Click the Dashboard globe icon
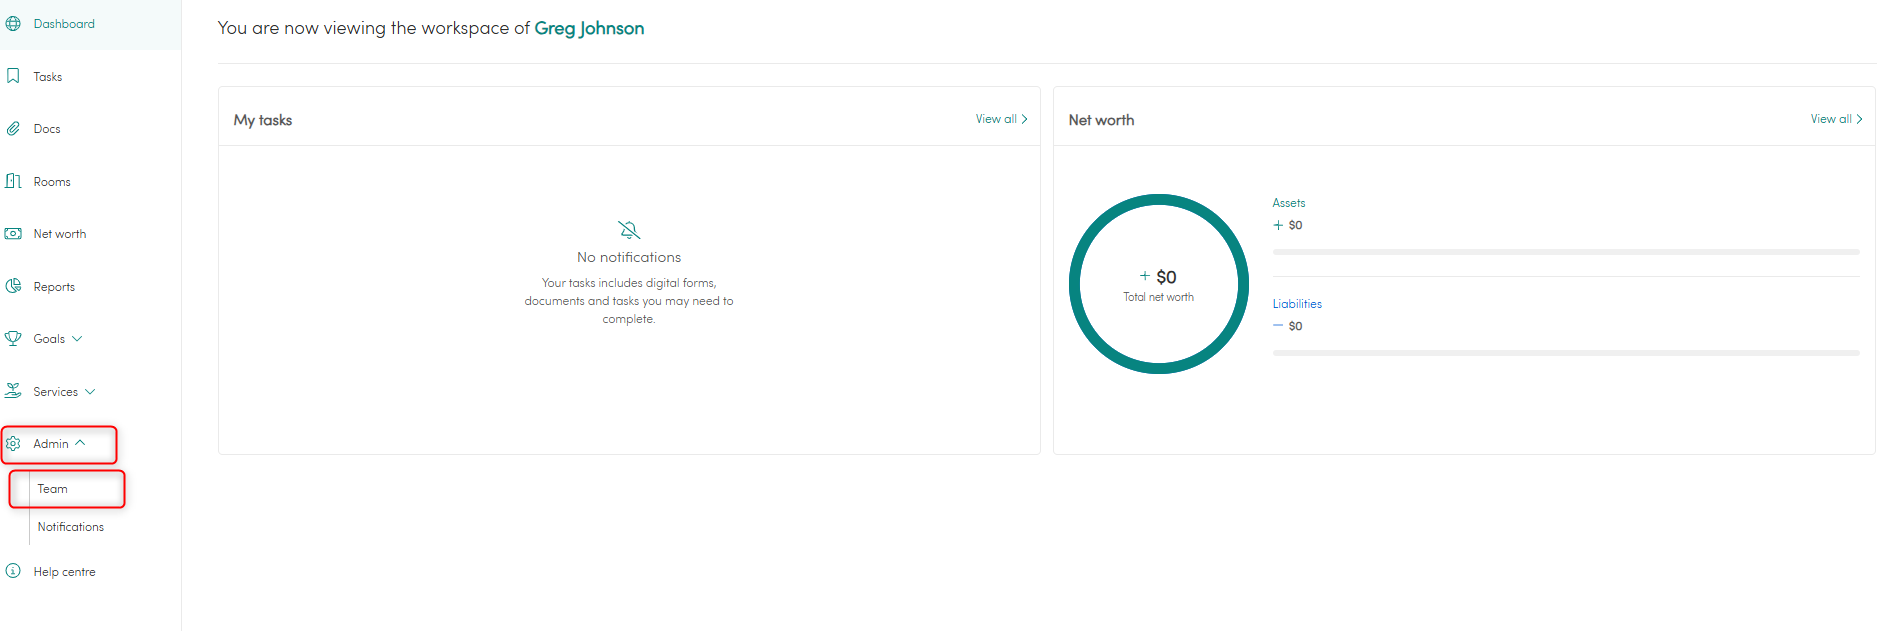The height and width of the screenshot is (631, 1900). (13, 24)
